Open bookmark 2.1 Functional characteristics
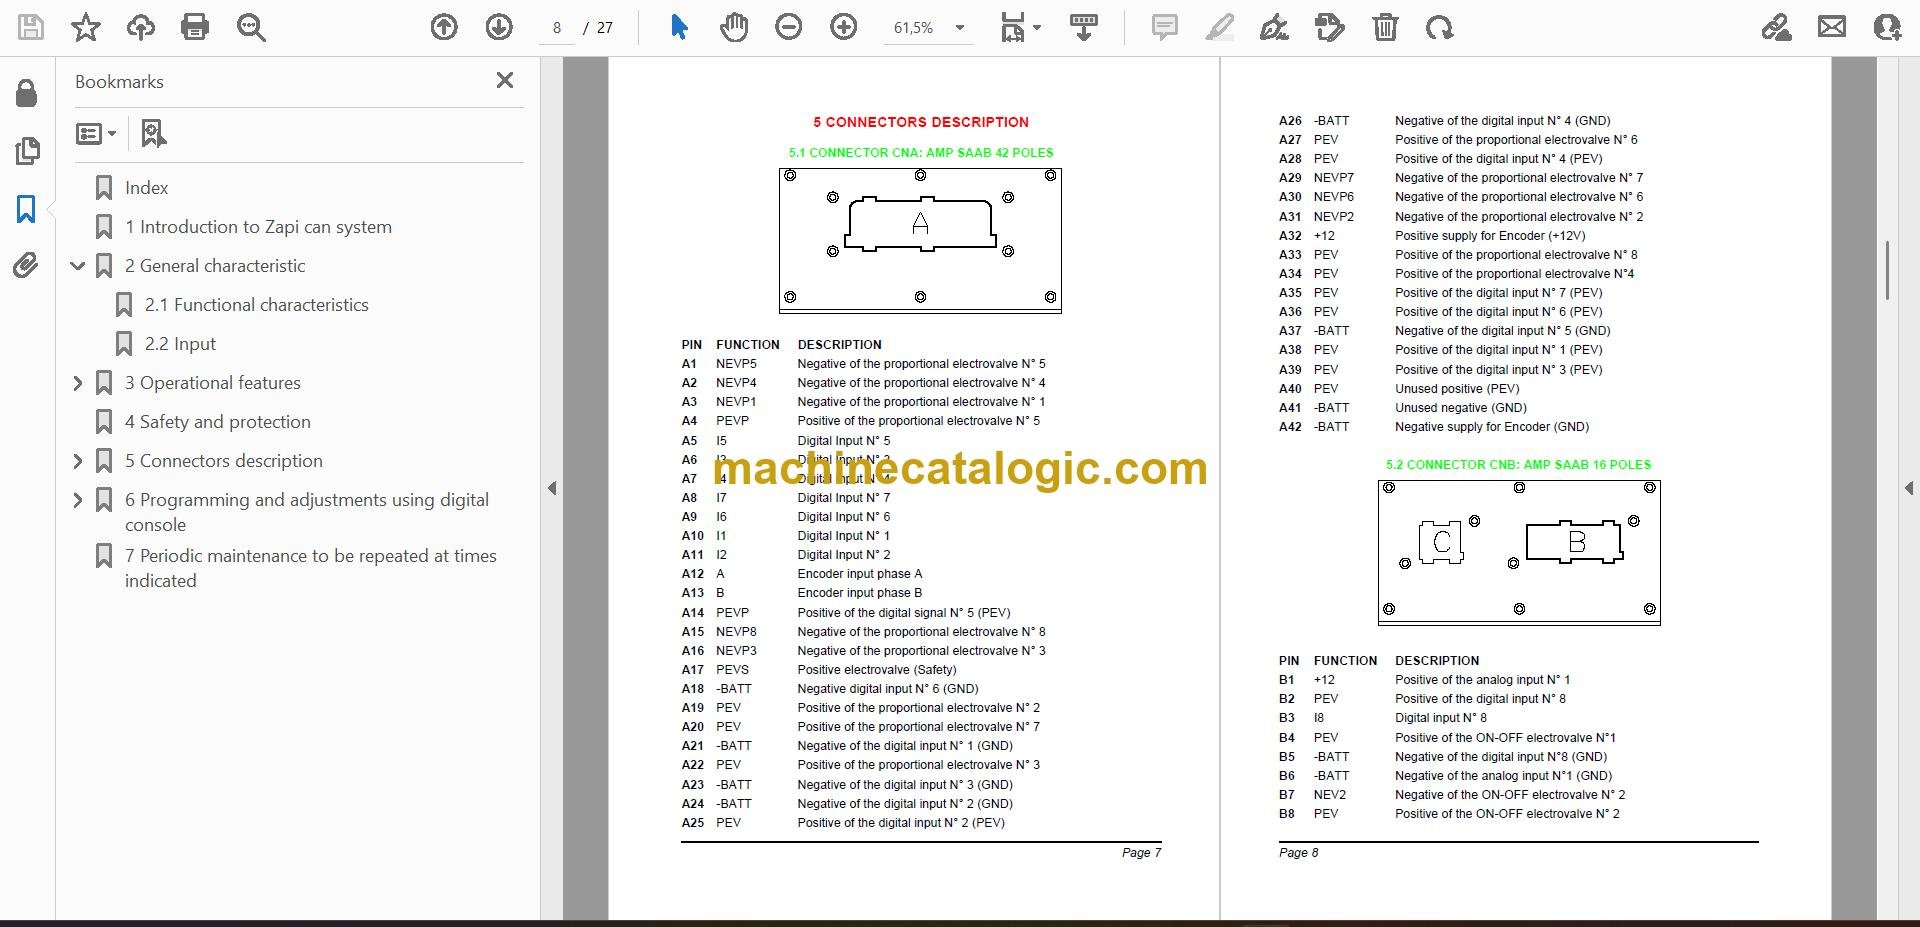1920x927 pixels. click(x=256, y=305)
